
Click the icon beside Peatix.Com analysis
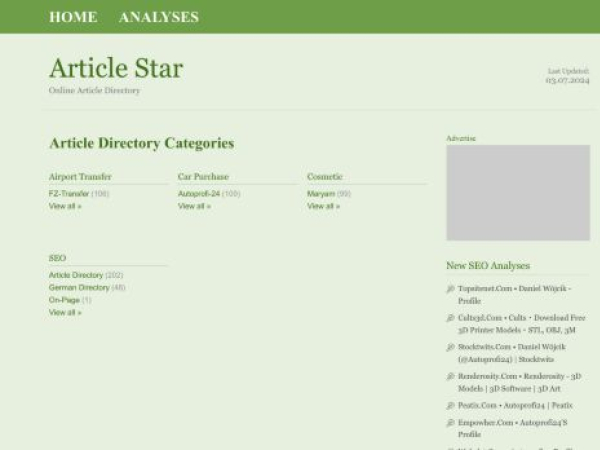click(450, 406)
